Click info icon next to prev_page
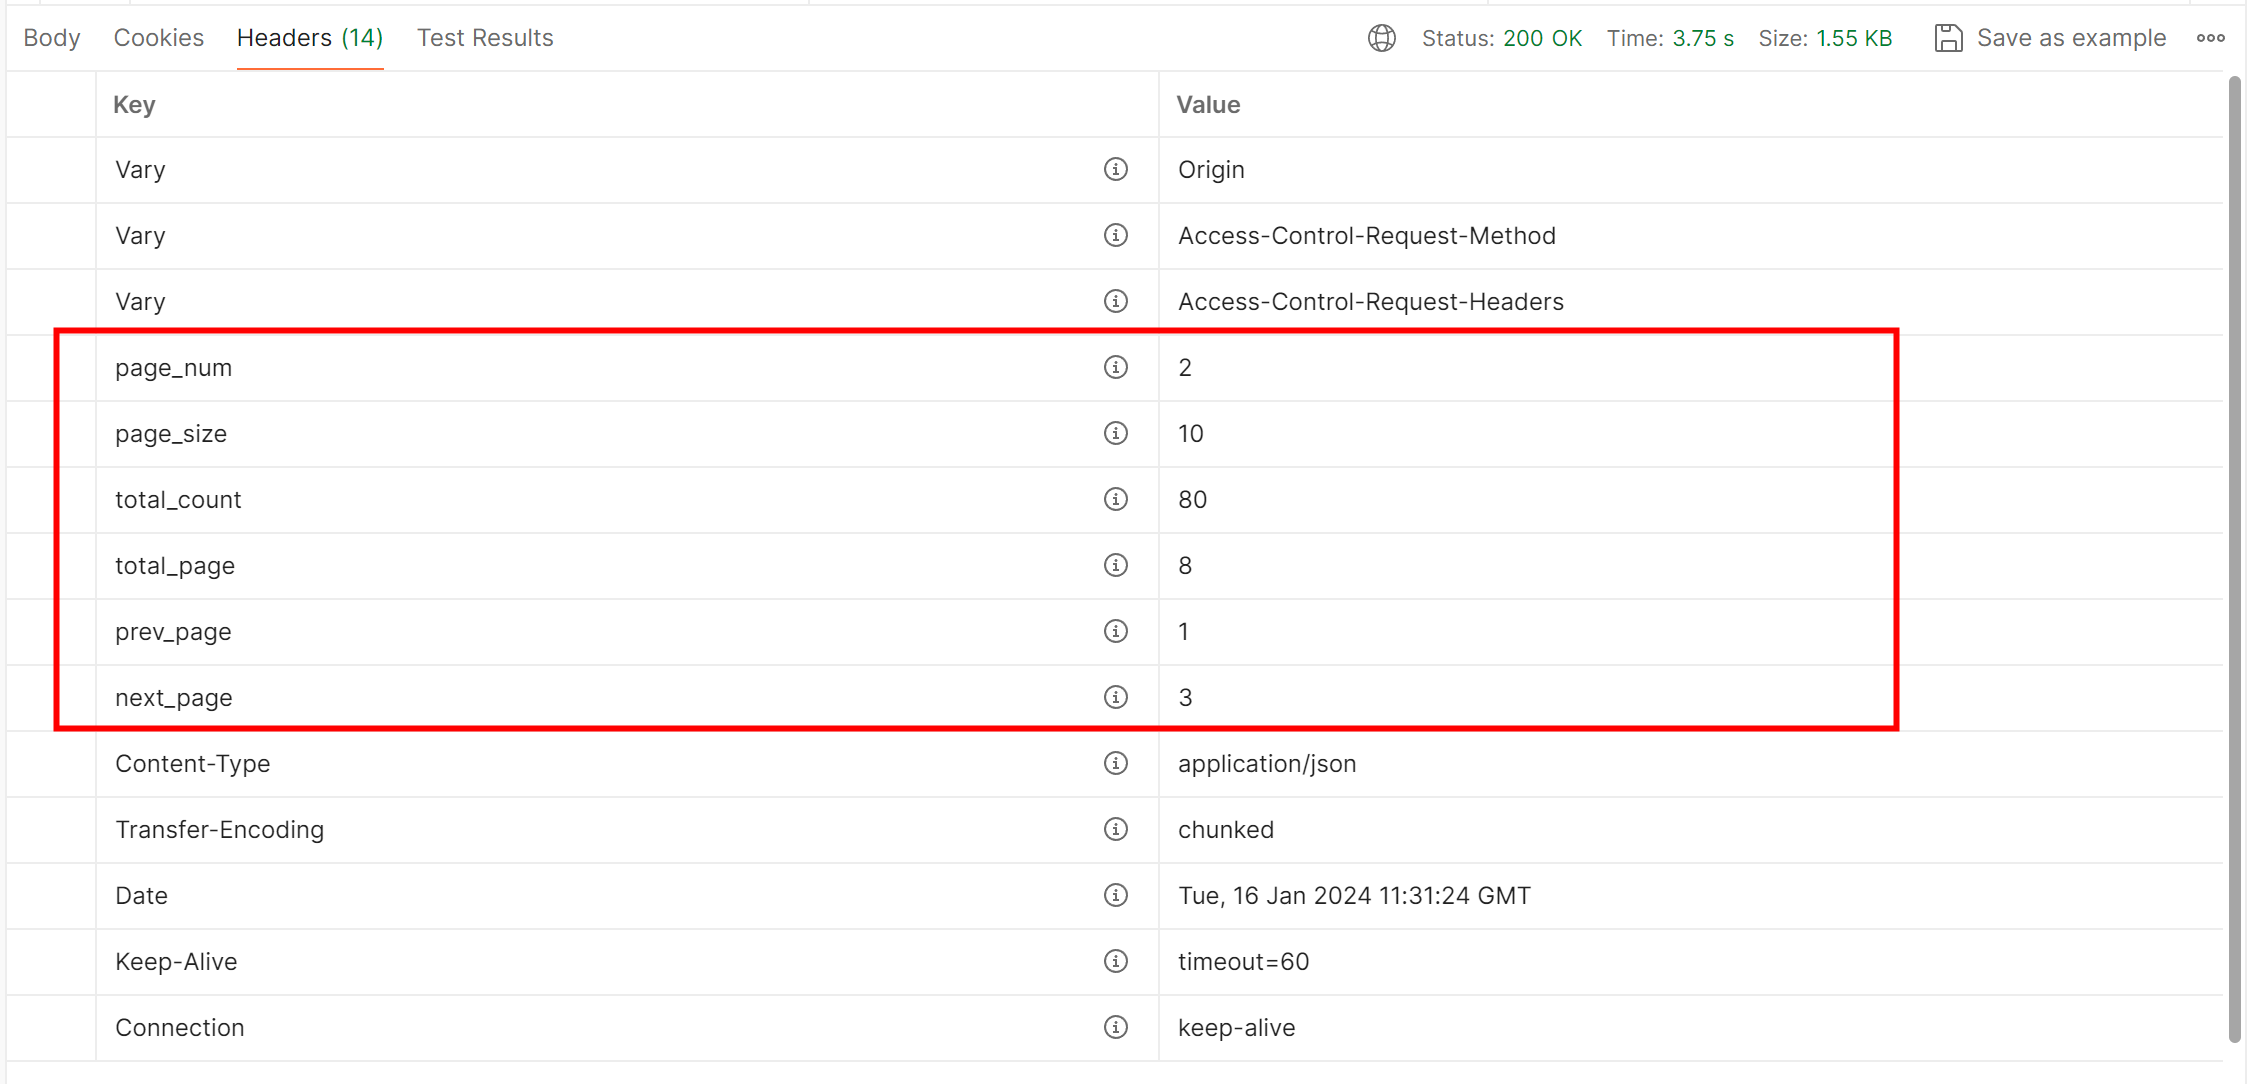 pos(1116,631)
